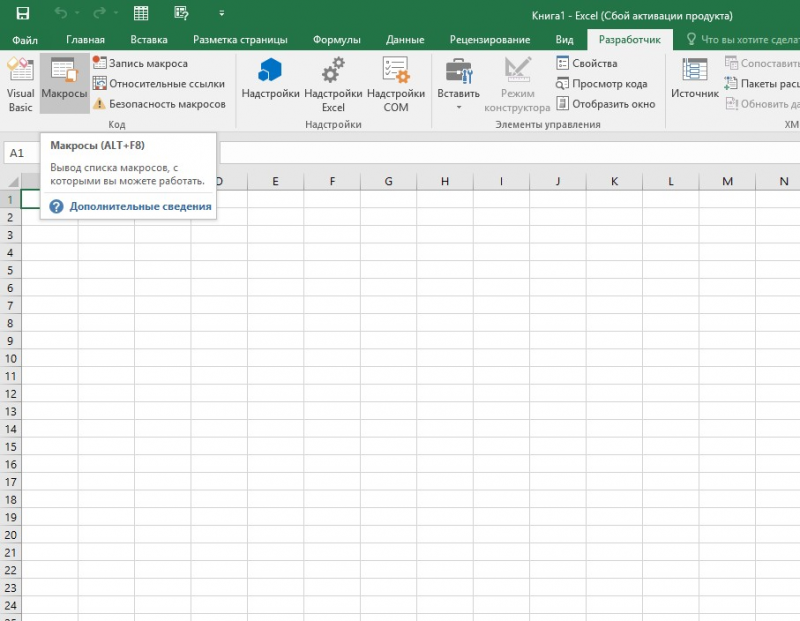
Task: Expand the Вставить controls dropdown
Action: [458, 106]
